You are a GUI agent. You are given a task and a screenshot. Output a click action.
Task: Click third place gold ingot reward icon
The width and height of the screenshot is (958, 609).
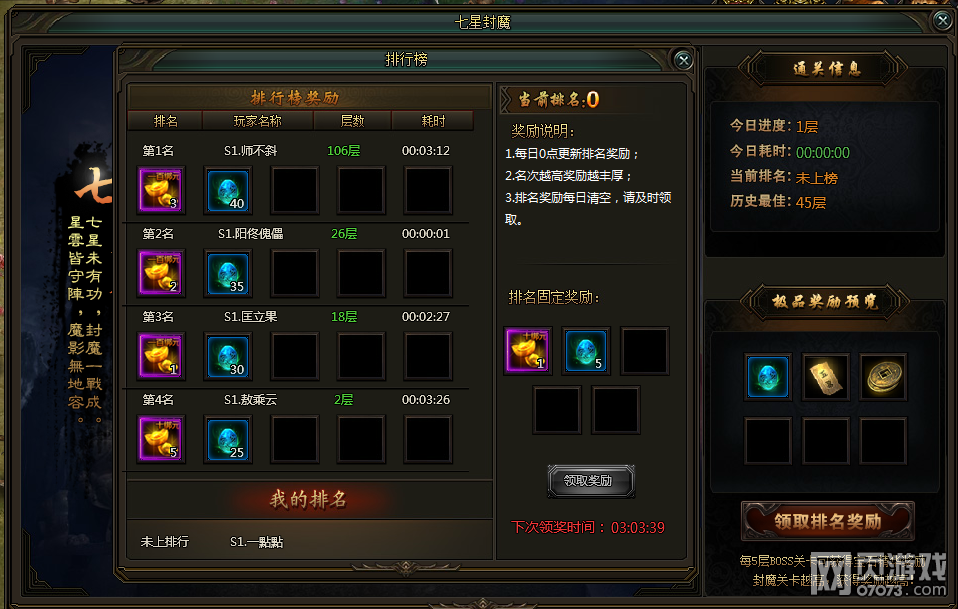tap(161, 356)
